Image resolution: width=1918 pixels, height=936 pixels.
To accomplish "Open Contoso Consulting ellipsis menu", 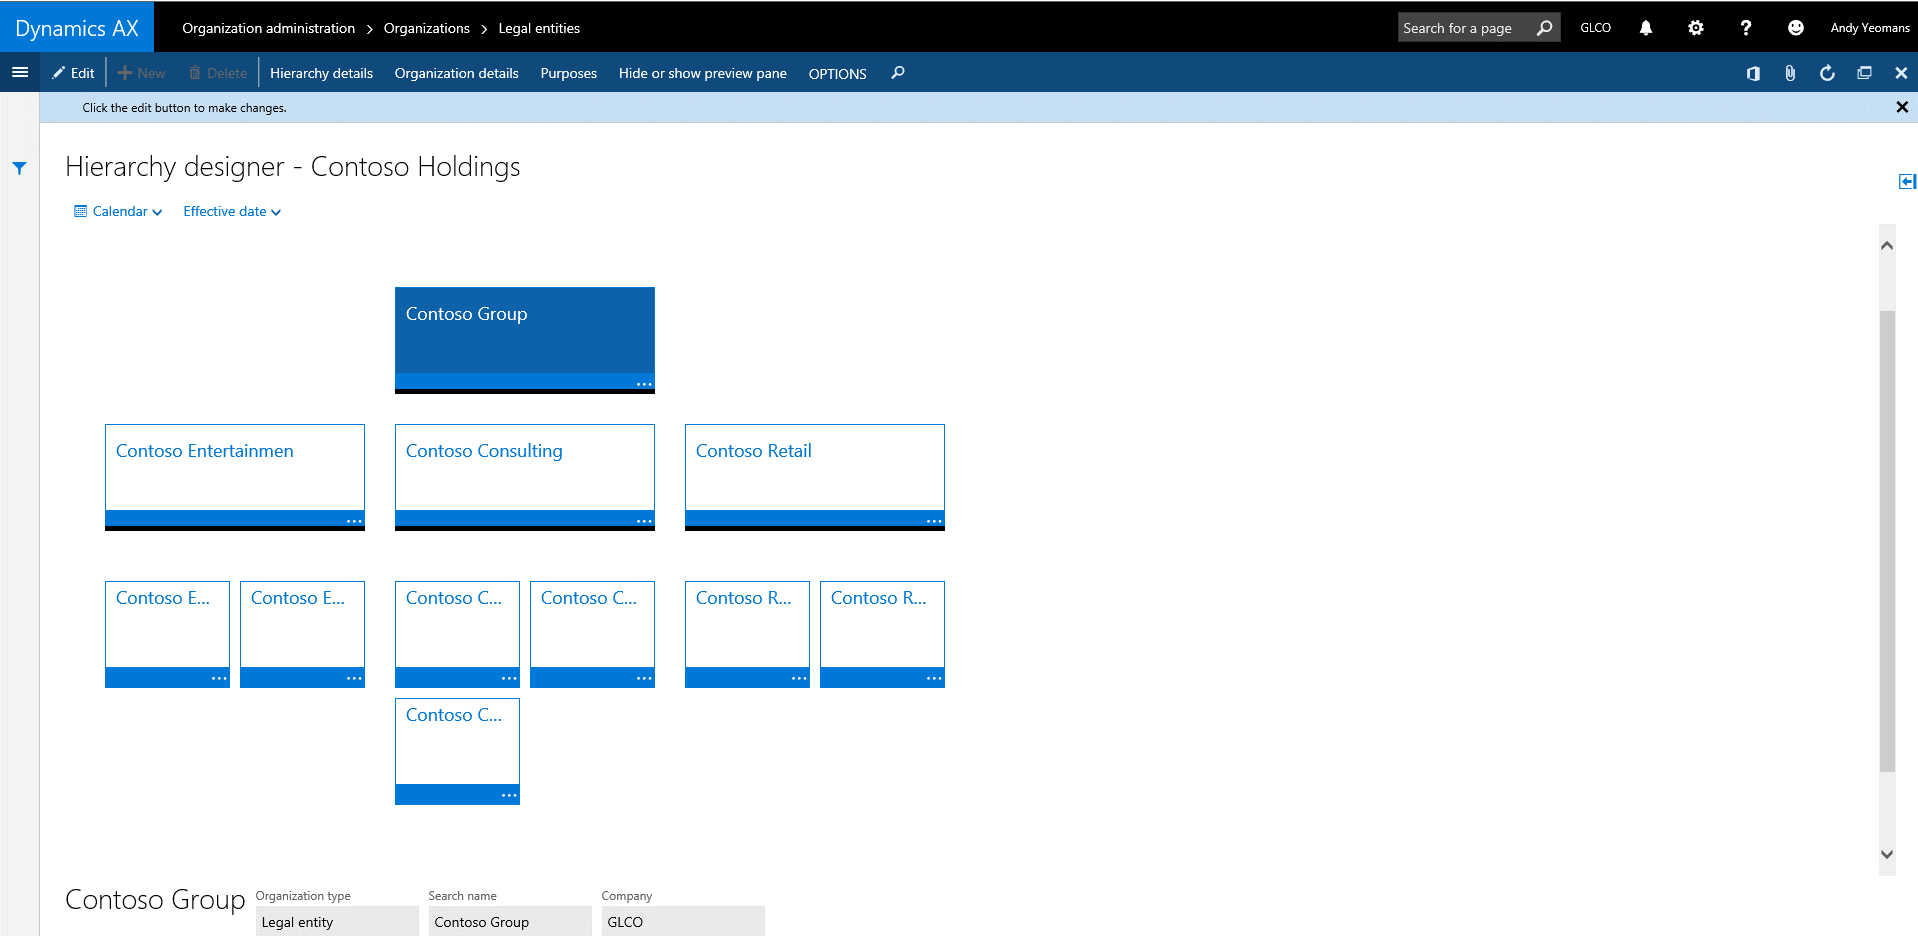I will pos(644,521).
